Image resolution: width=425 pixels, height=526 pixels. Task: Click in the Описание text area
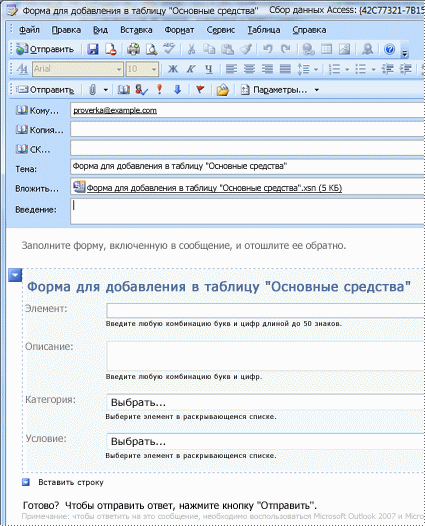266,356
